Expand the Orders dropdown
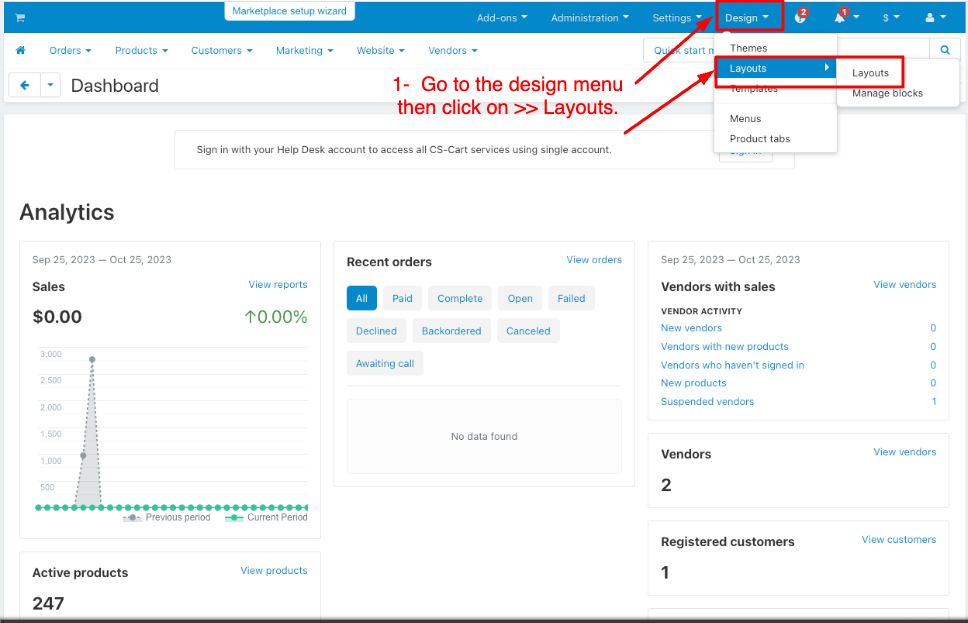 click(70, 51)
